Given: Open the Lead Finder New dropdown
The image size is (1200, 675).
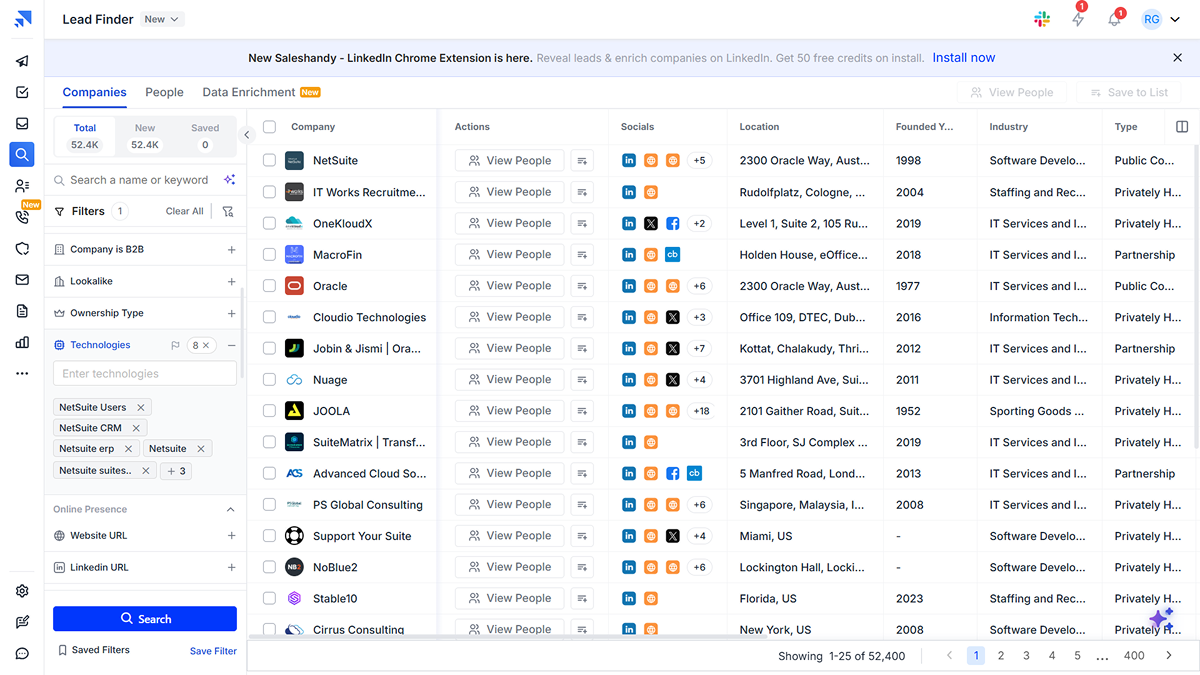Looking at the screenshot, I should tap(161, 19).
